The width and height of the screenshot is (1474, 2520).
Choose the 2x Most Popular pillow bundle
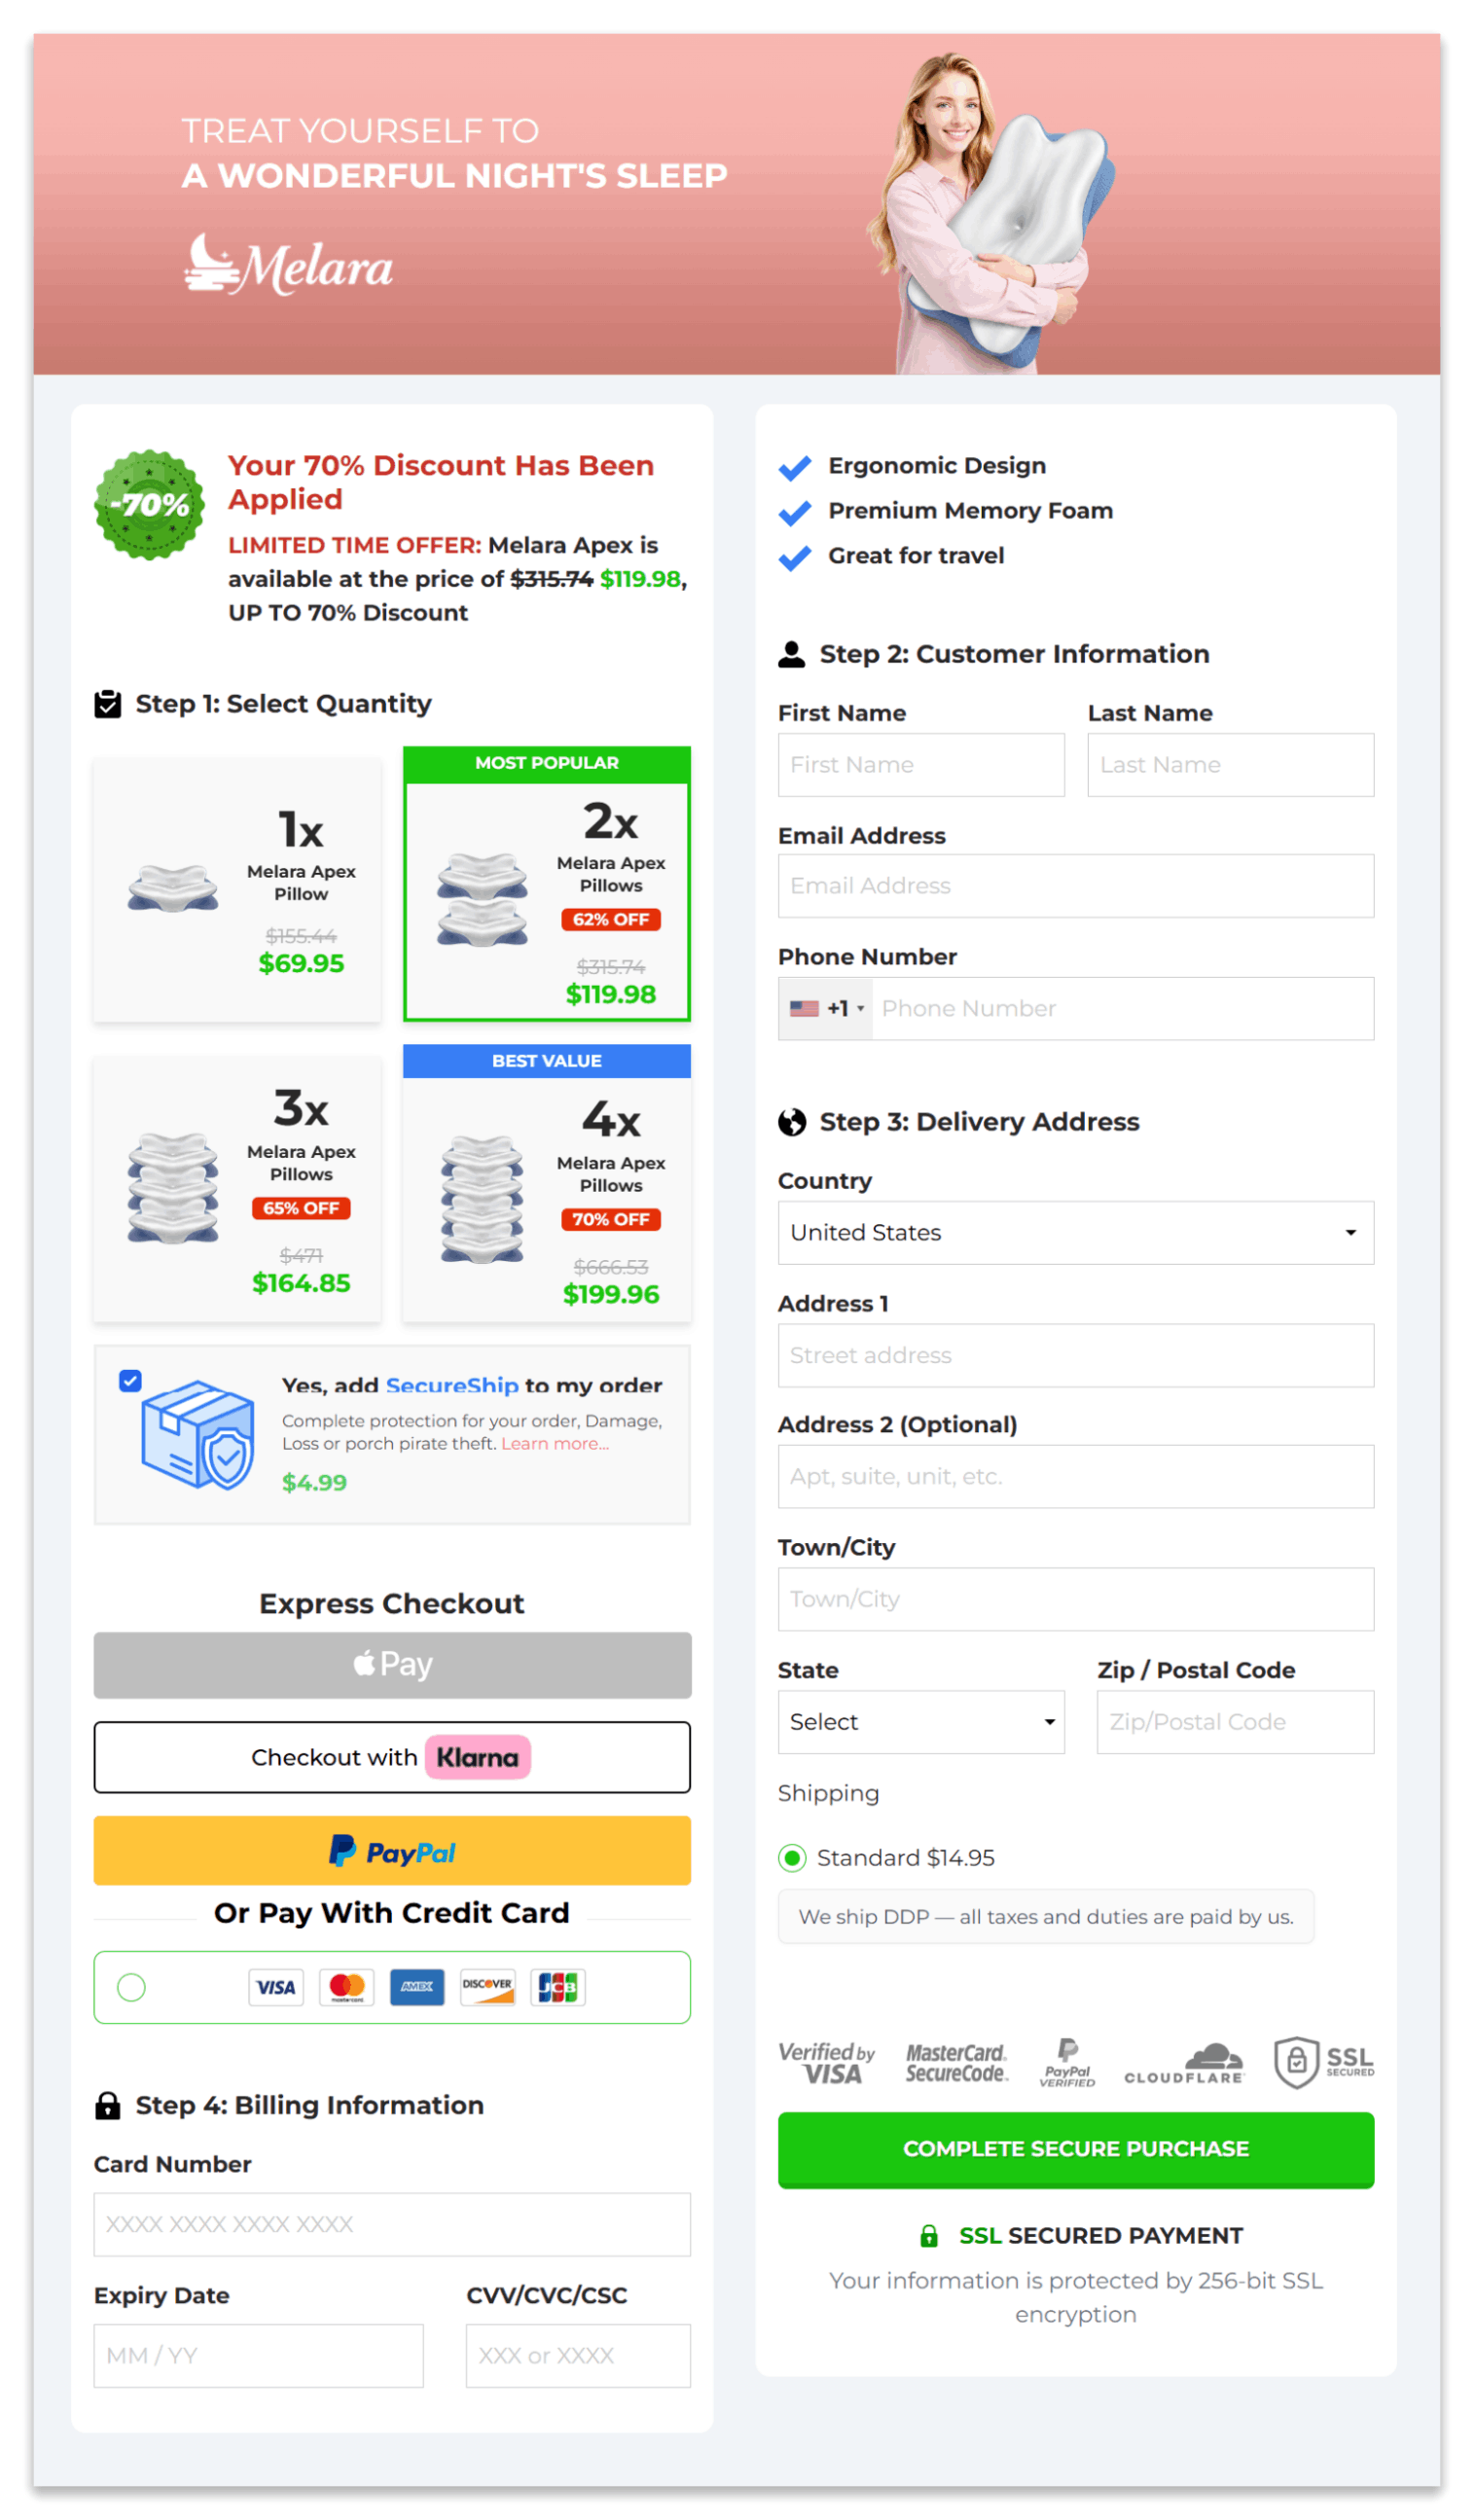(547, 884)
